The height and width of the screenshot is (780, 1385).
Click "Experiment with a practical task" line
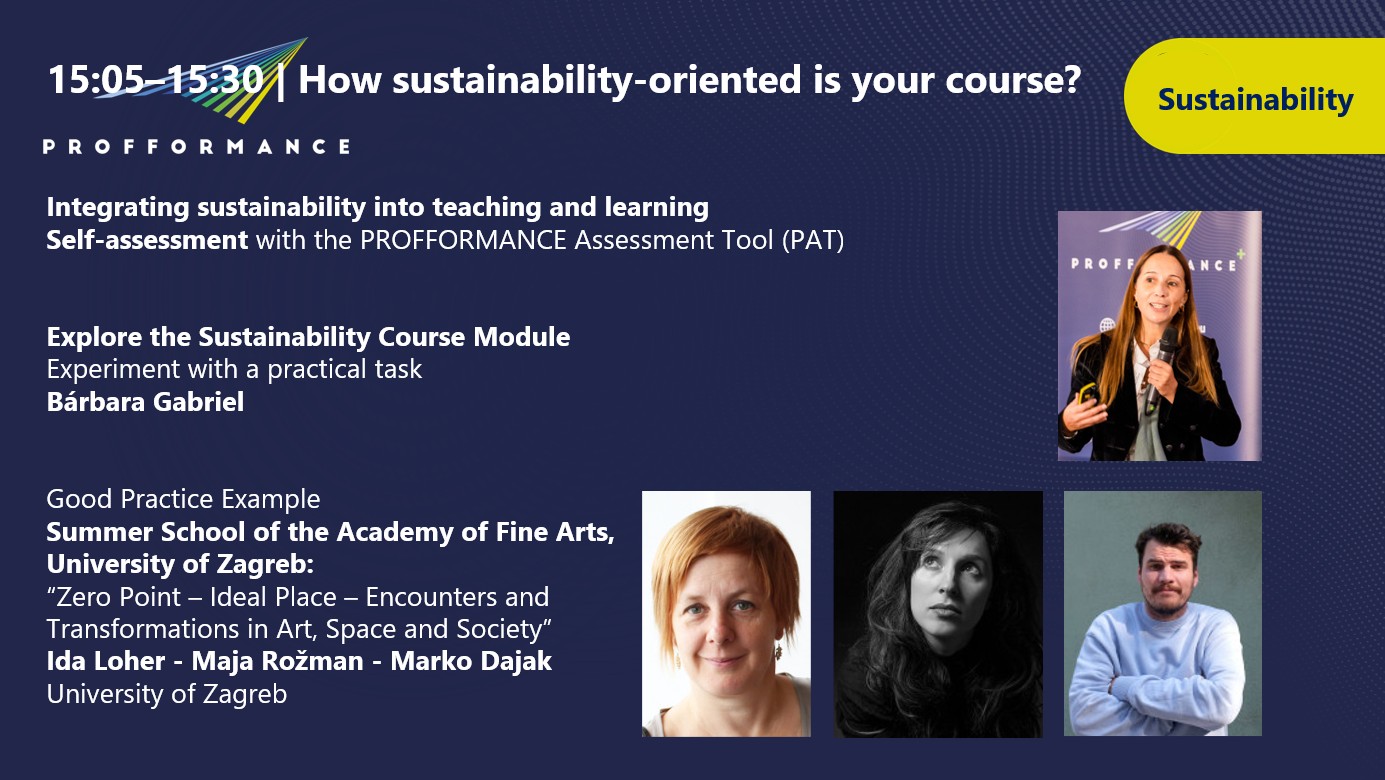pos(234,369)
